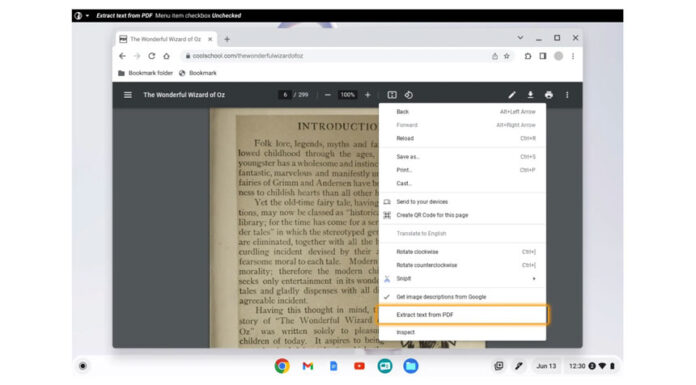Open the calendar via Jun 13 date
Viewport: 696px width, 385px height.
click(546, 366)
